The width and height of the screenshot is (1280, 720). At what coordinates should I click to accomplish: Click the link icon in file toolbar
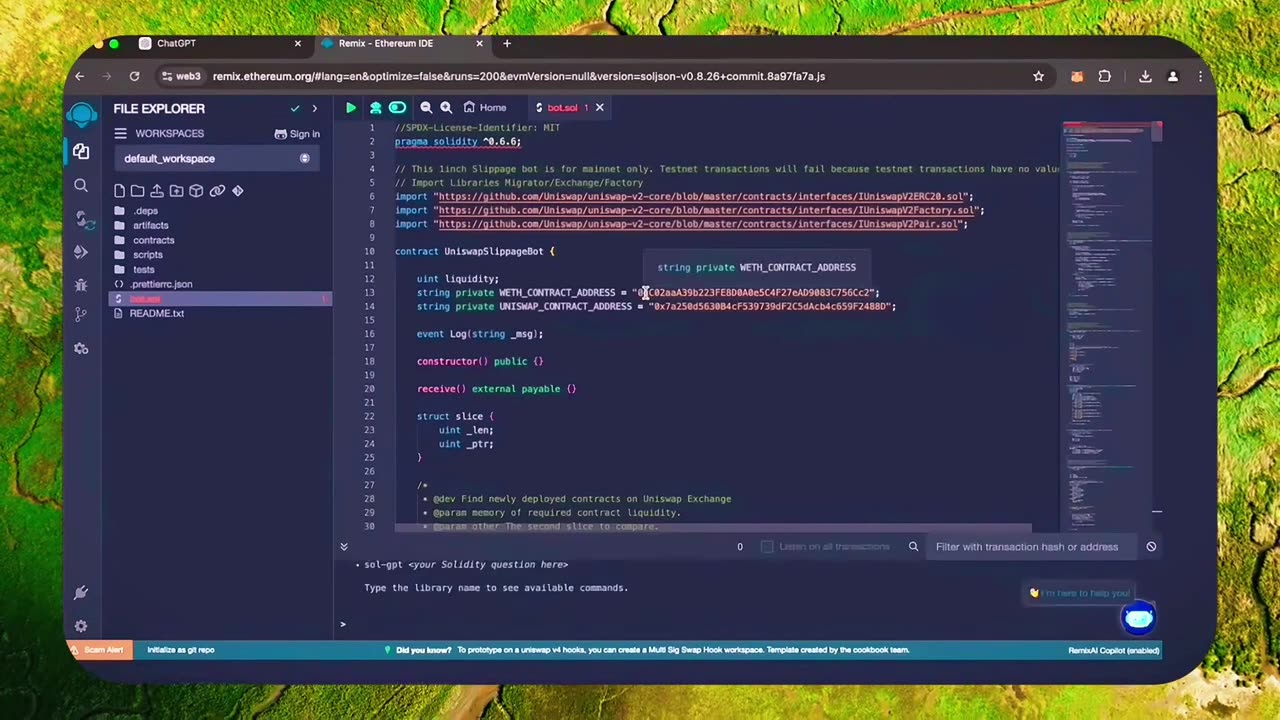[x=217, y=190]
